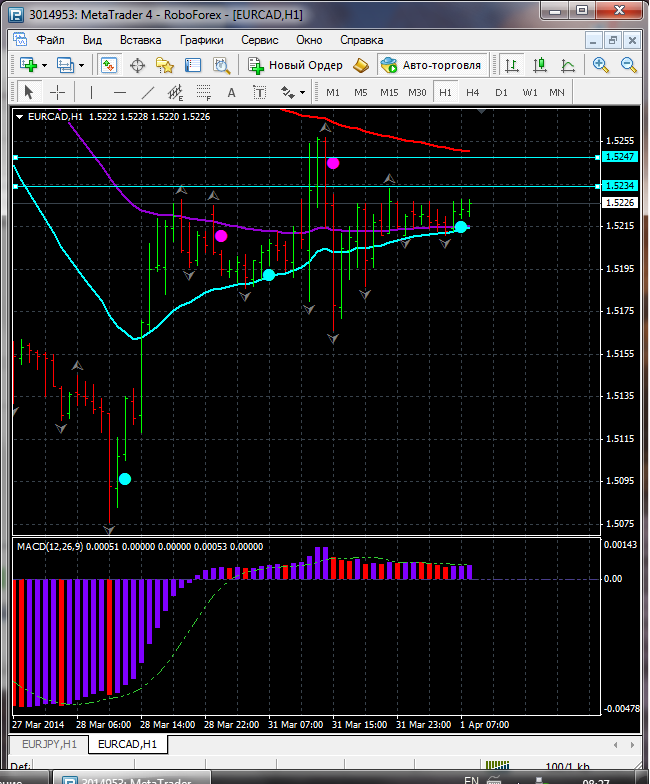Viewport: 650px width, 784px height.
Task: Click the magenta dot near 1.5247 line
Action: click(x=333, y=163)
